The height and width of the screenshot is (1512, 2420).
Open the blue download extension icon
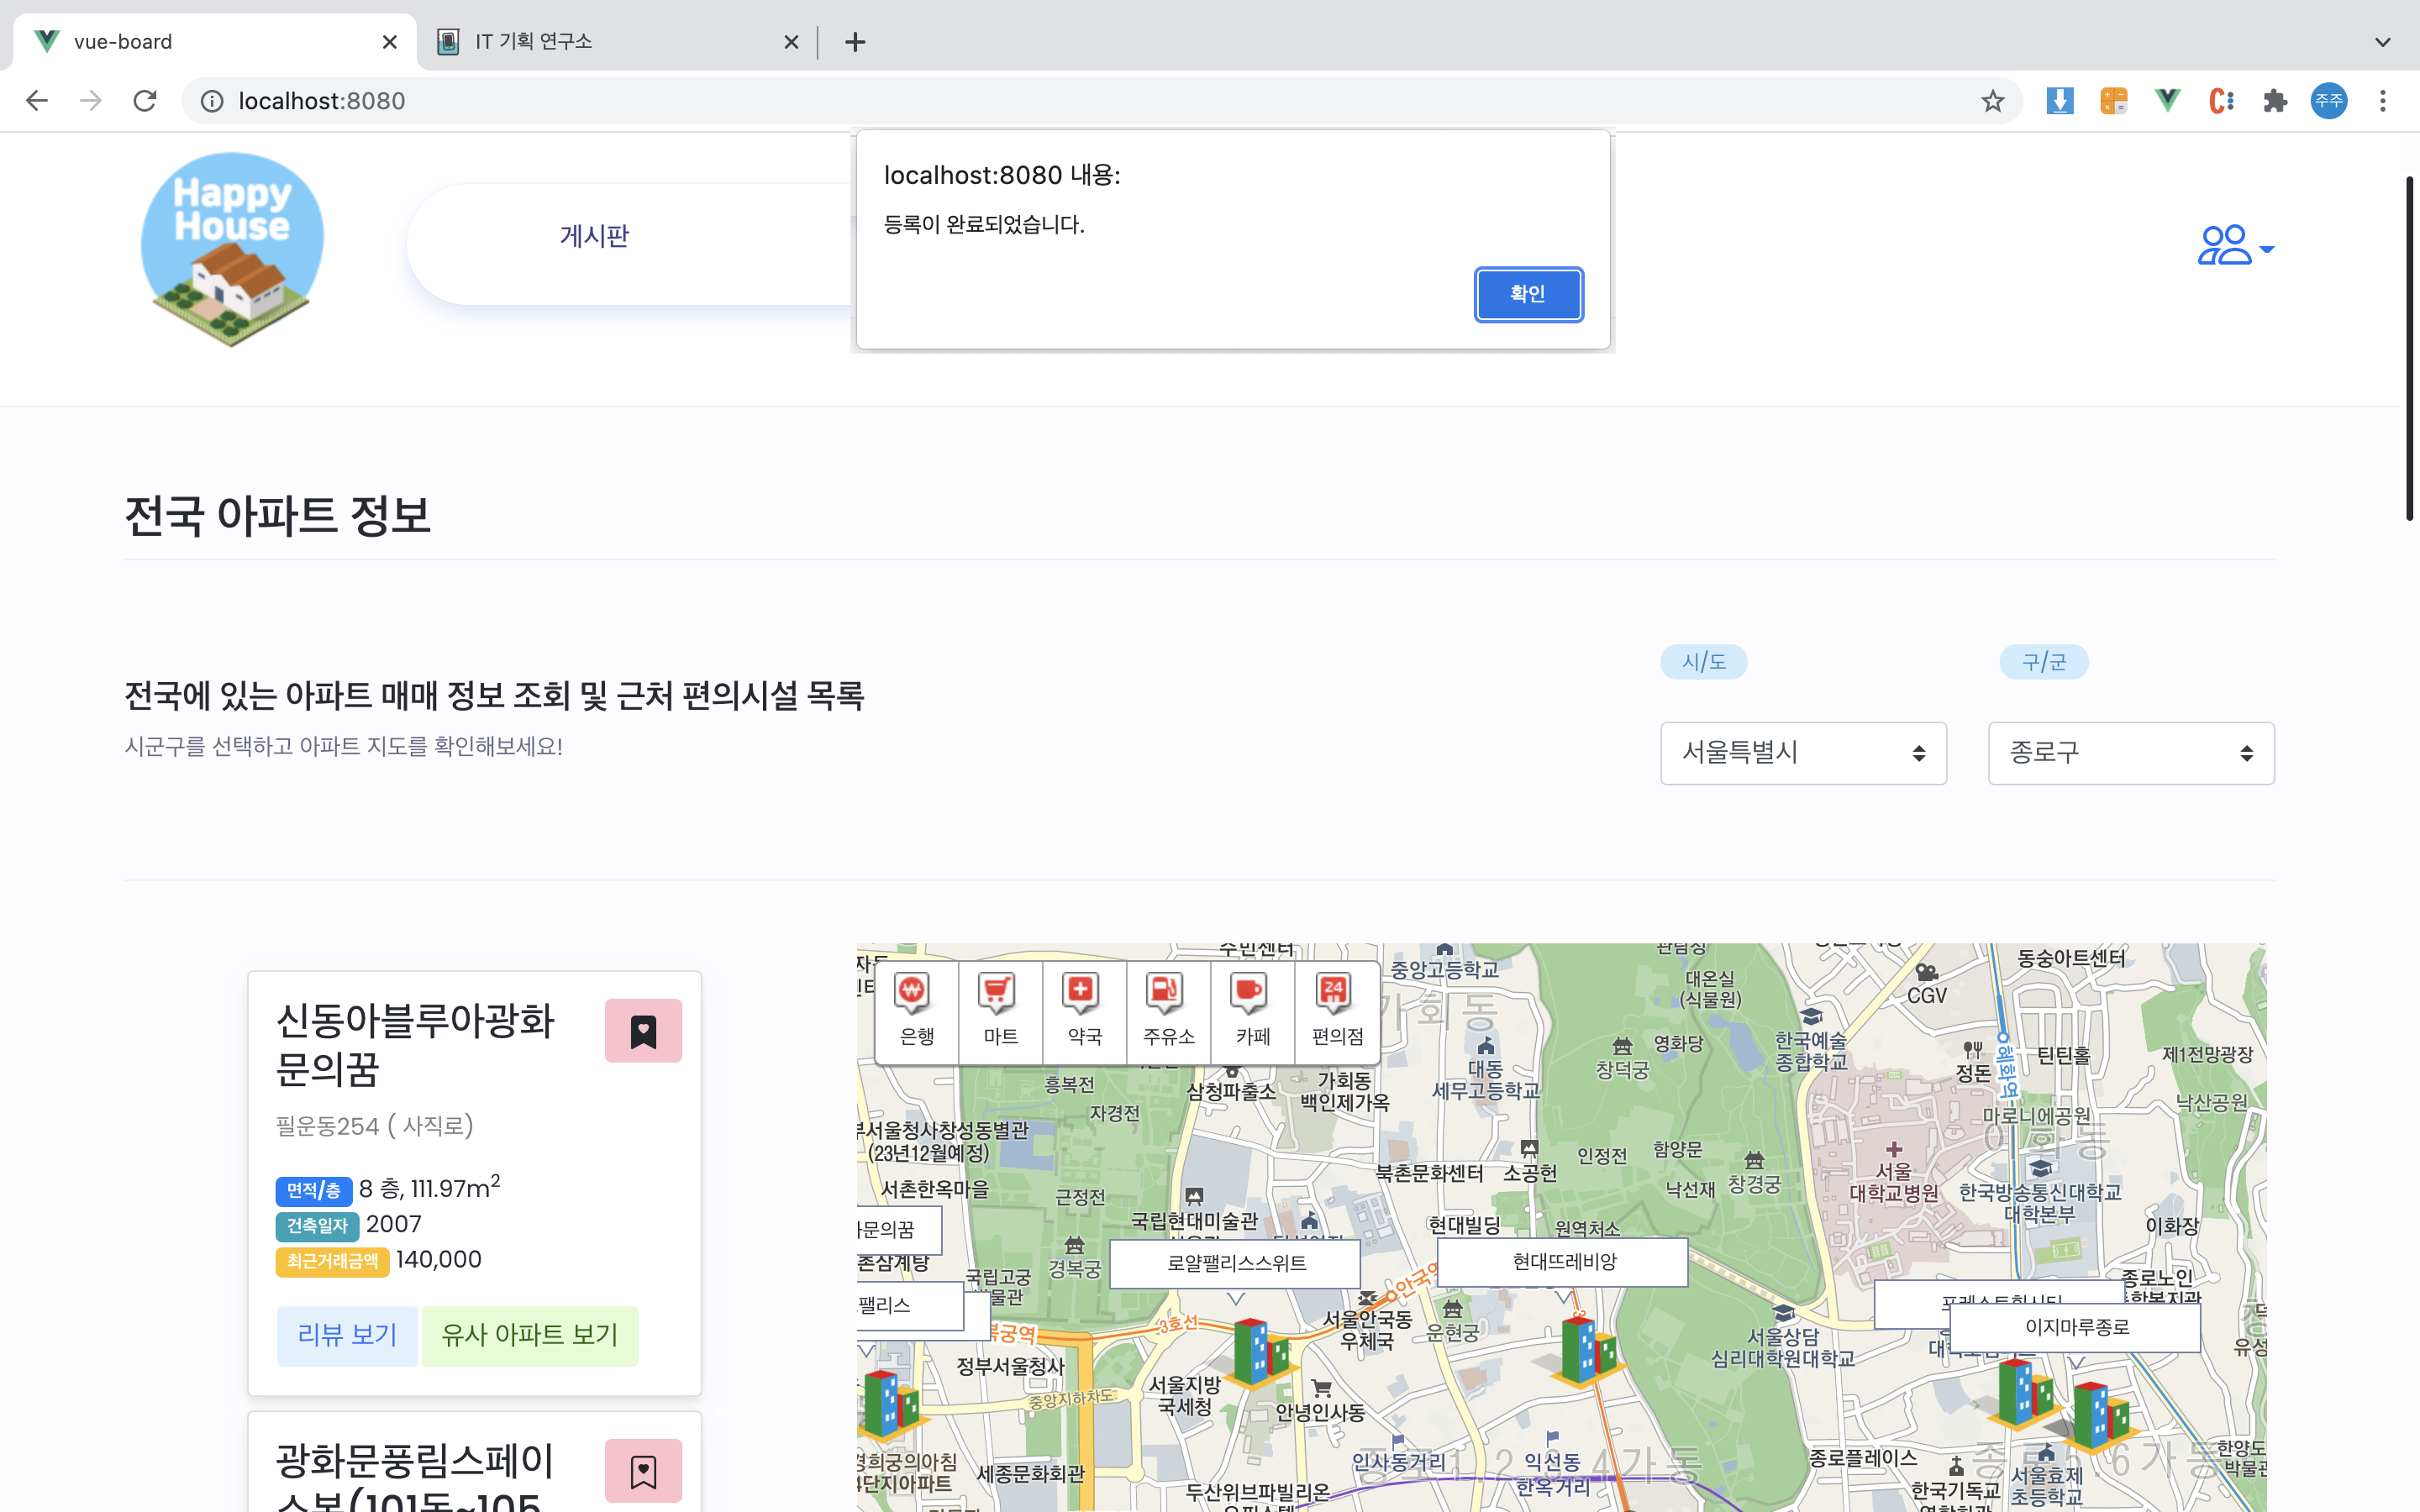(x=2060, y=101)
